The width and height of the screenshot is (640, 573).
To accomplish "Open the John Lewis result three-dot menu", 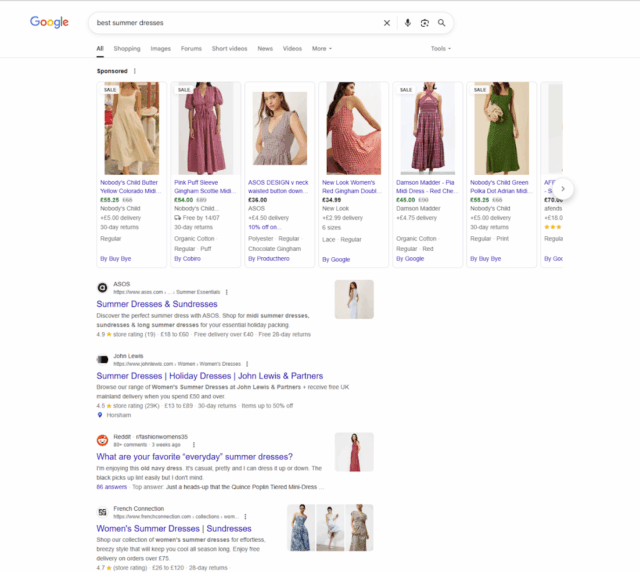I will pyautogui.click(x=247, y=364).
